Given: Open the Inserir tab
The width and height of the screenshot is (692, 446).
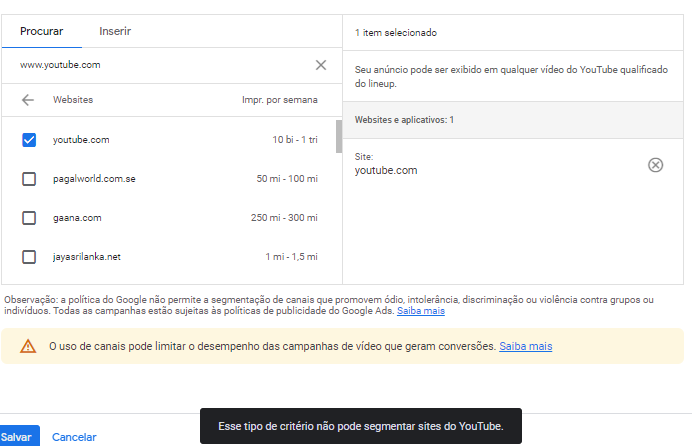Looking at the screenshot, I should tap(115, 31).
